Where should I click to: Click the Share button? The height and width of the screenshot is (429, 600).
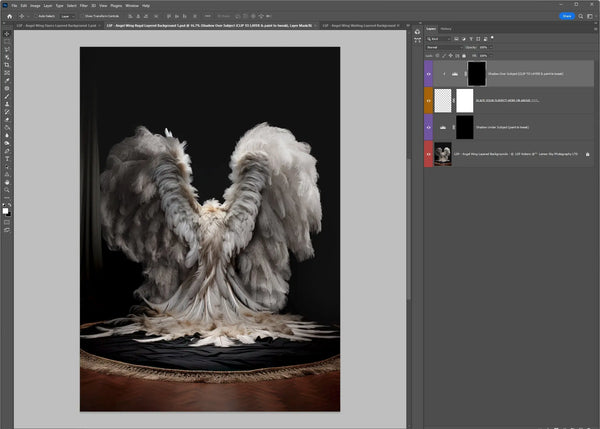pos(567,16)
